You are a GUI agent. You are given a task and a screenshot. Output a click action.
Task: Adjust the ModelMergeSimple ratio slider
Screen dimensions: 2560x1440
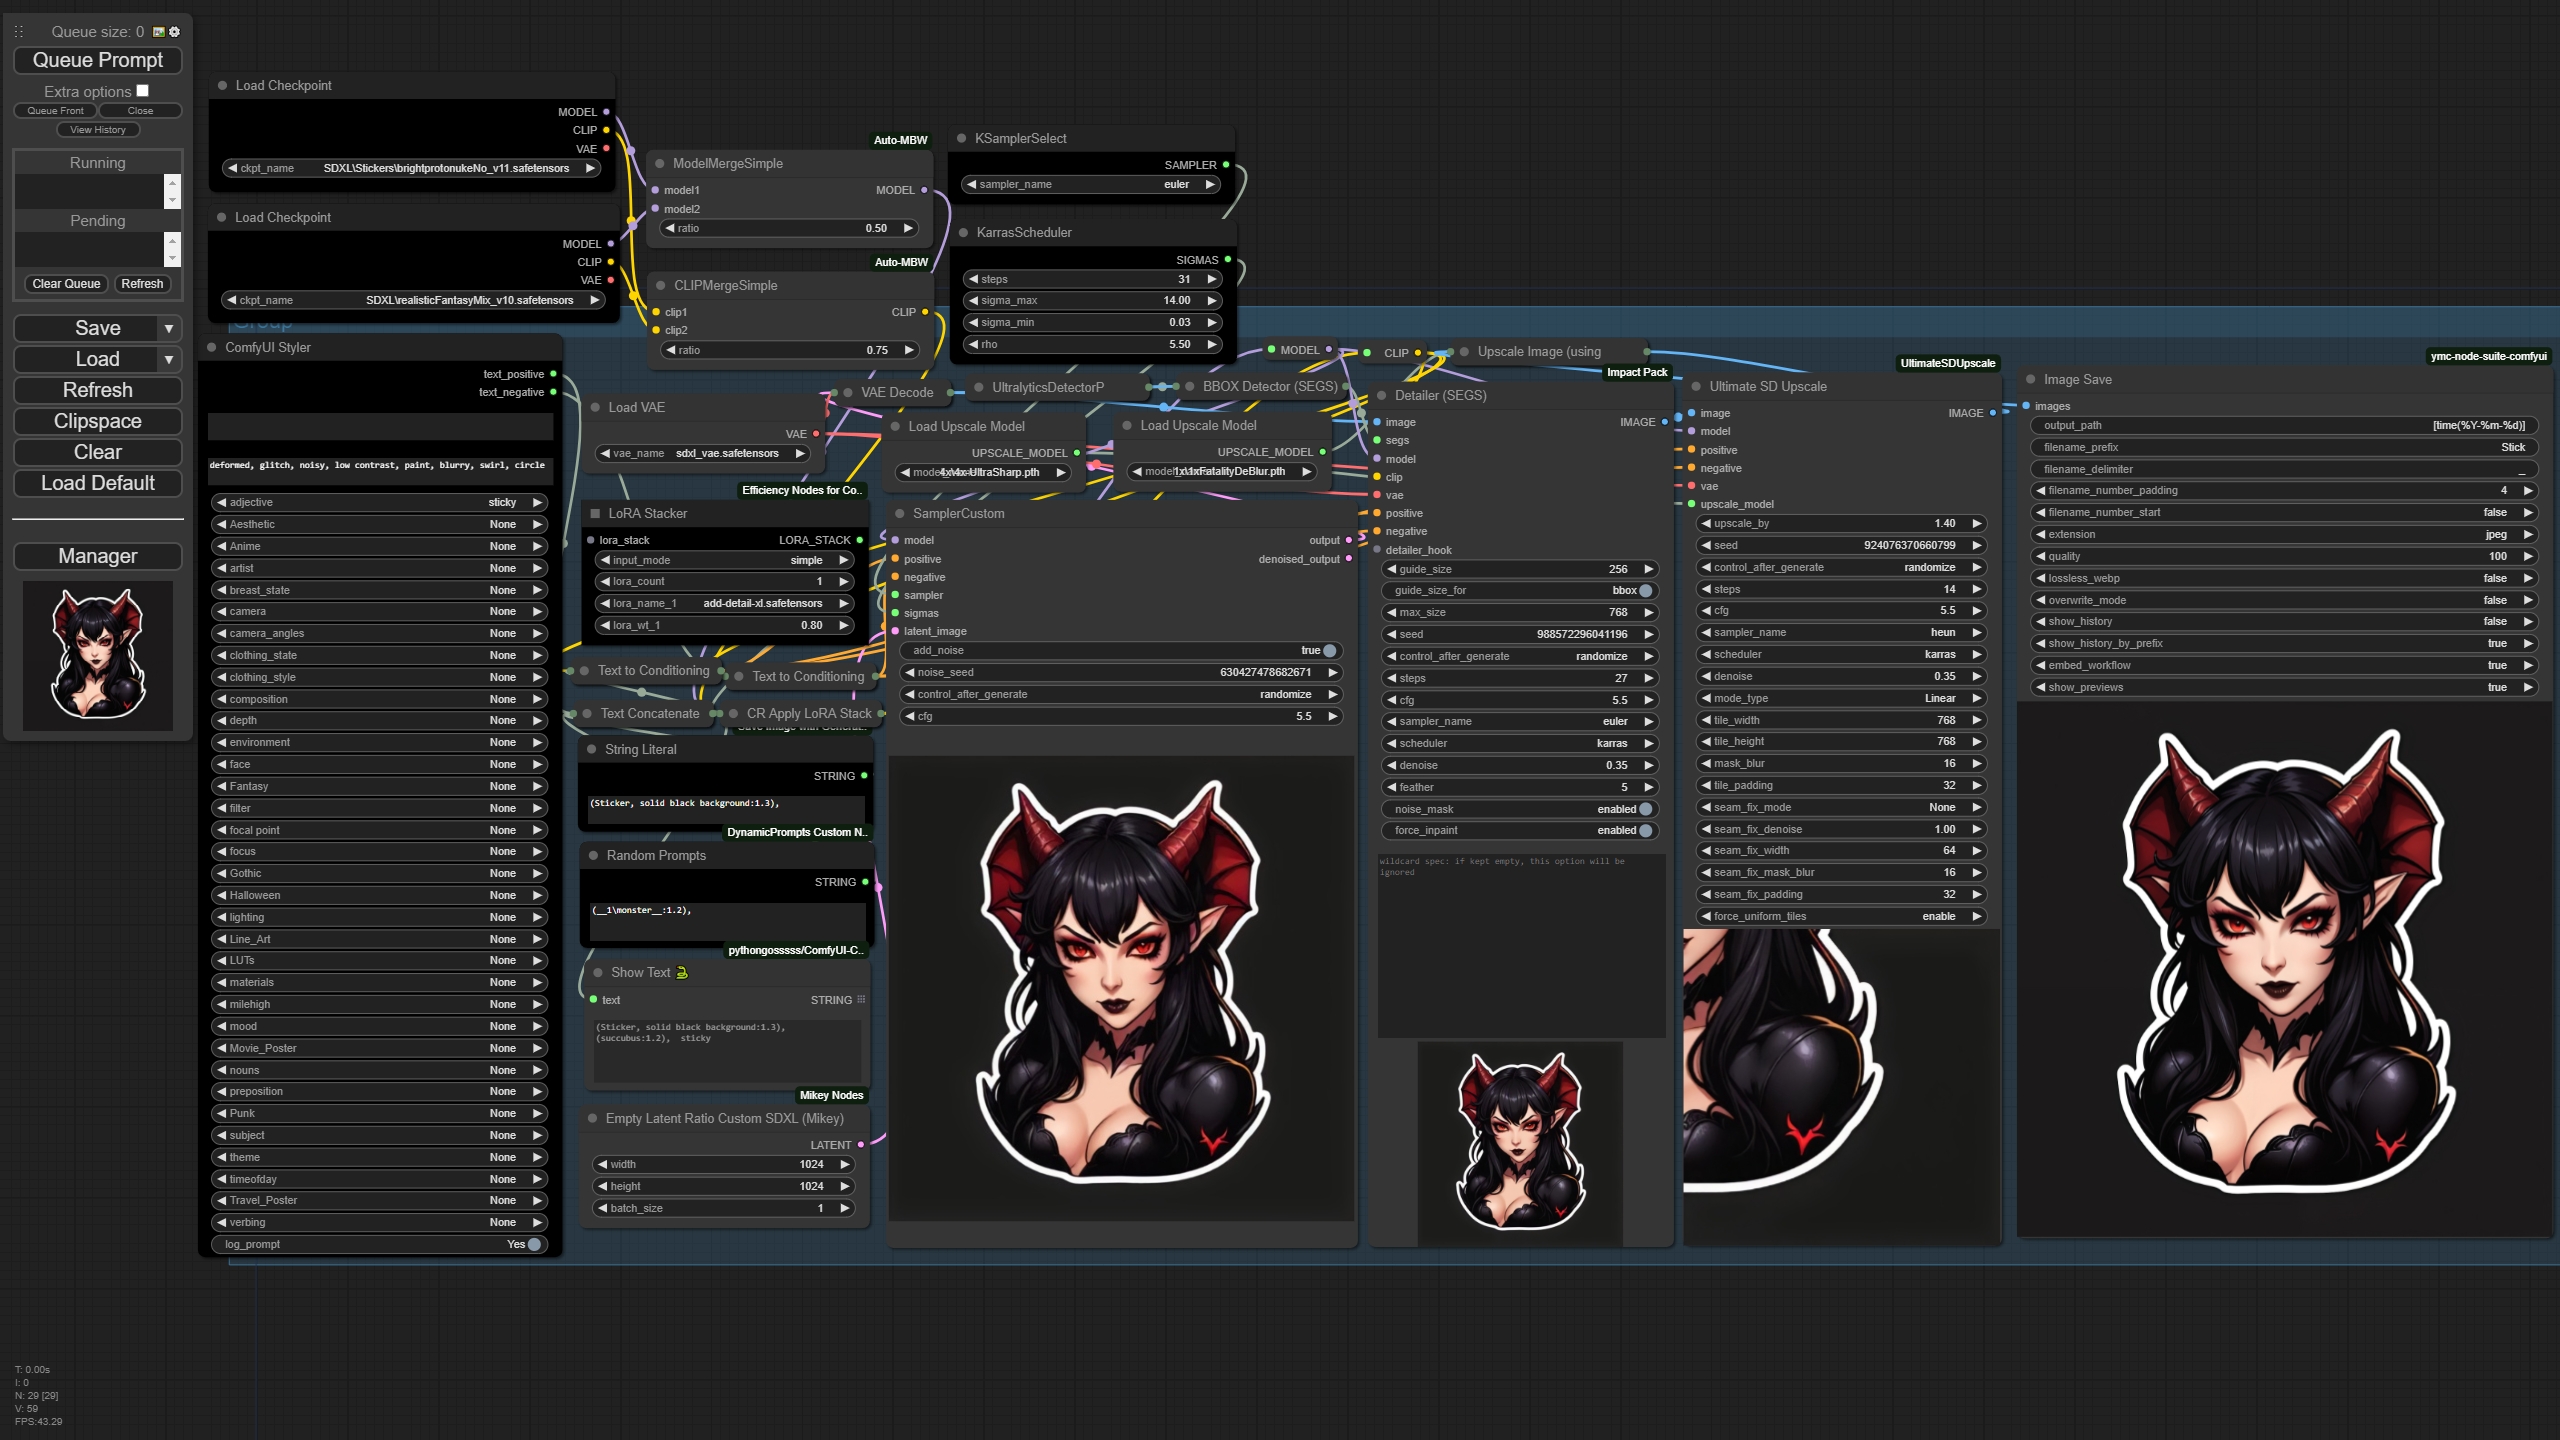[790, 228]
